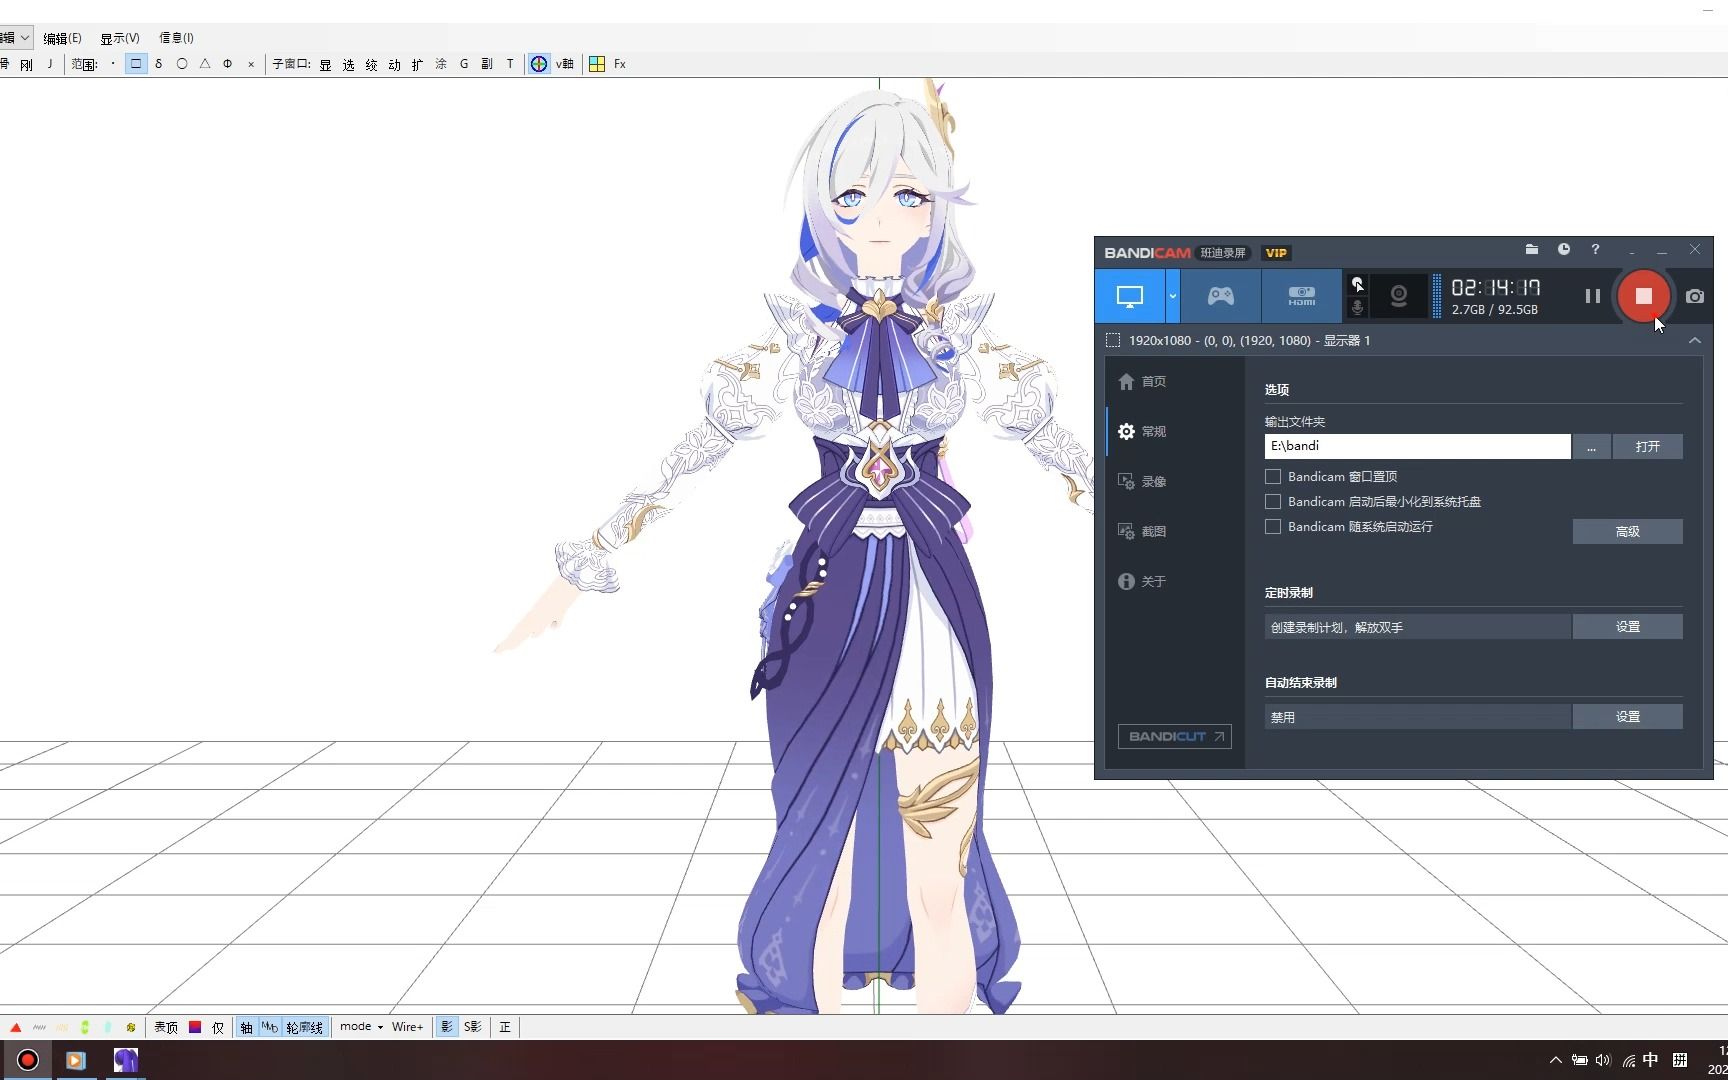Screen dimensions: 1728x1080
Task: Collapse the Bandicam options panel chevron
Action: (x=1695, y=340)
